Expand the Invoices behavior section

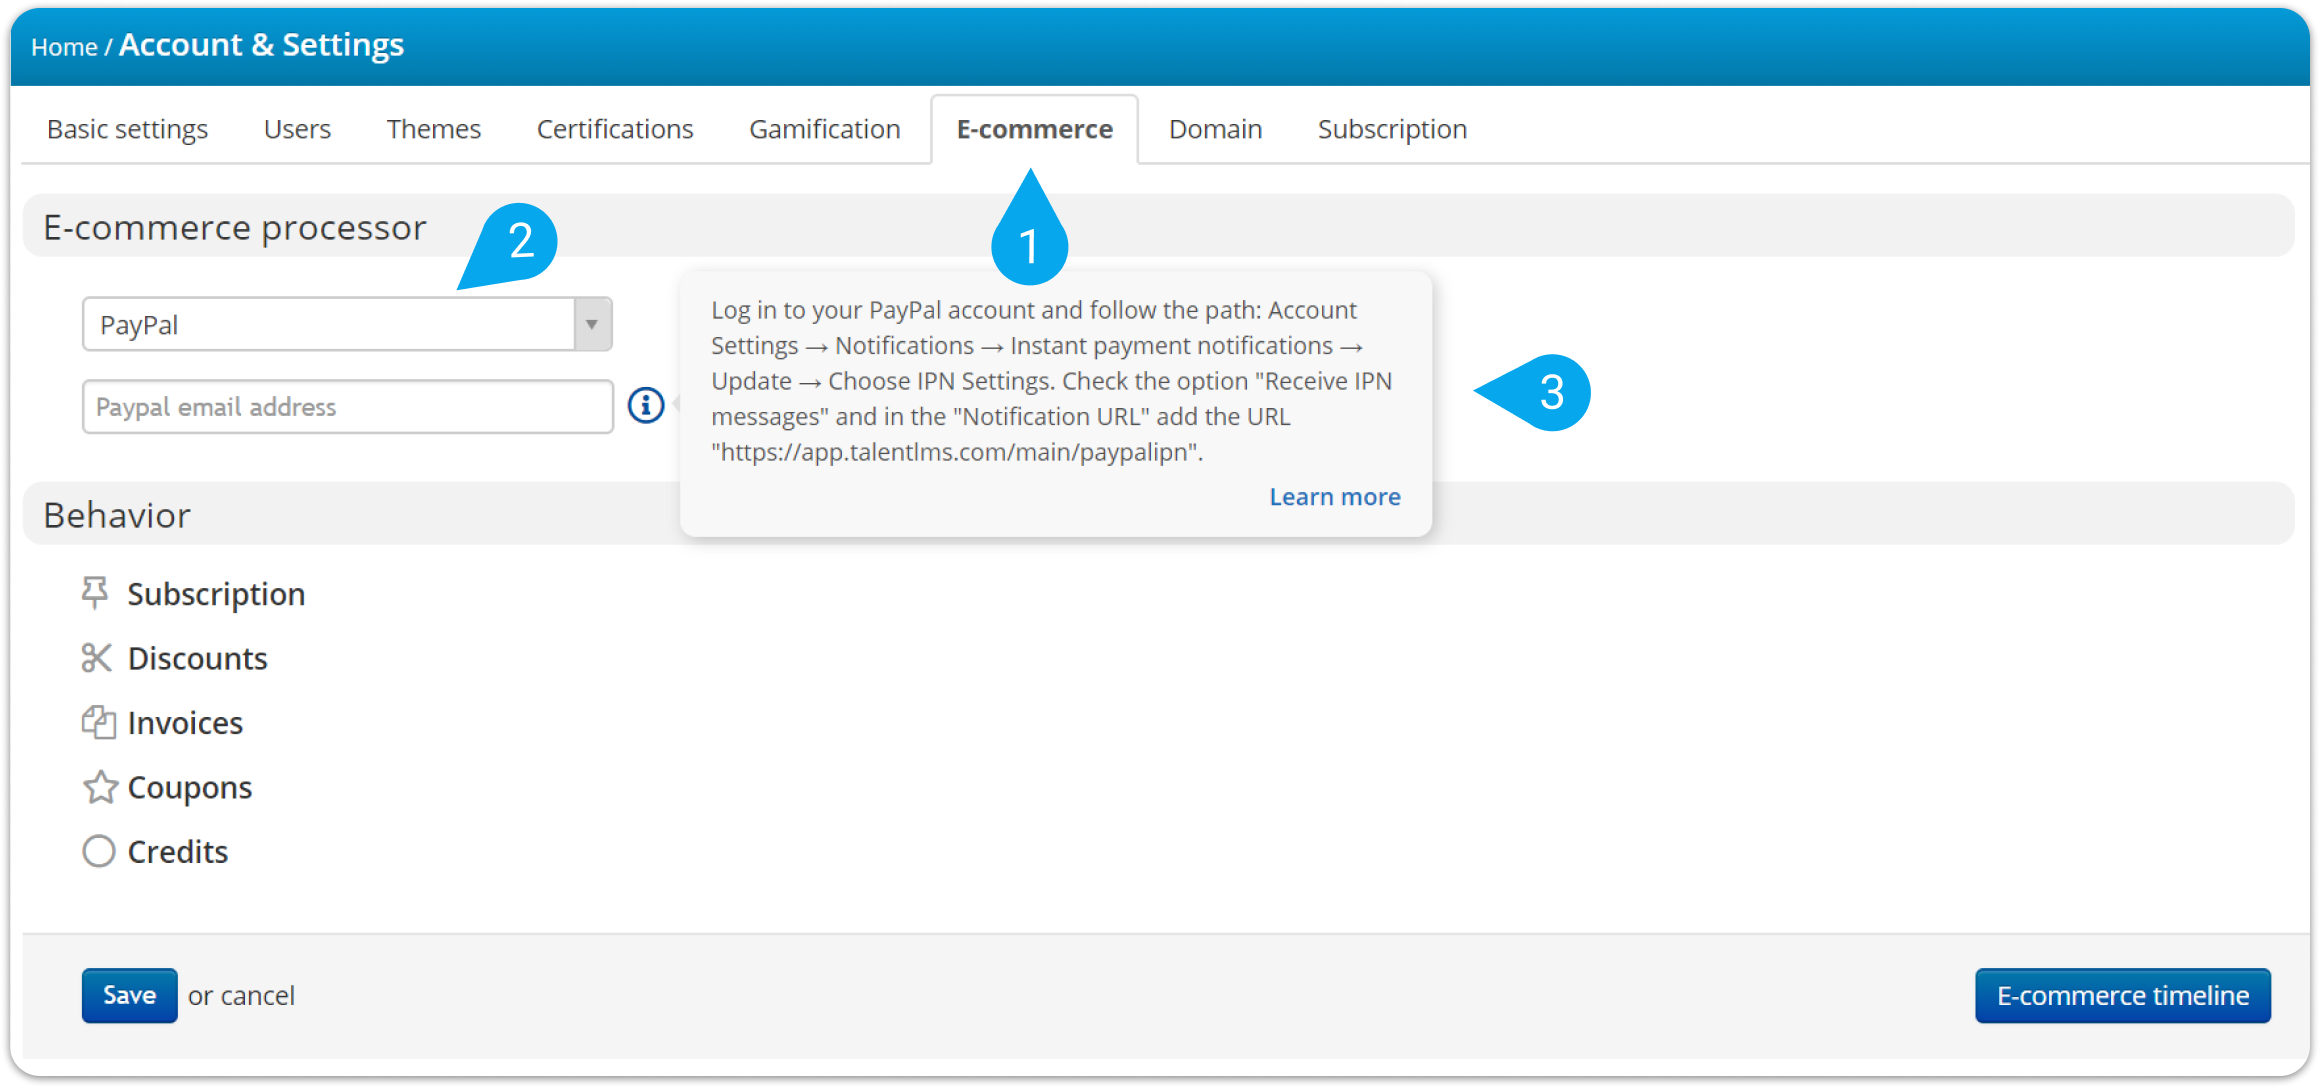pos(185,722)
